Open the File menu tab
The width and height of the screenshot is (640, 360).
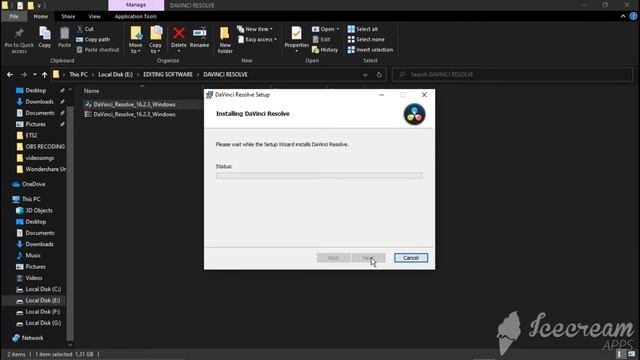14,16
